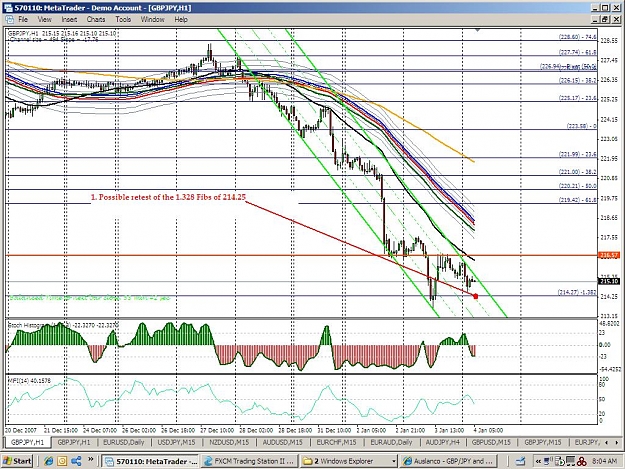This screenshot has width=625, height=469.
Task: Switch to the EURUSD,Daily chart tab
Action: [124, 442]
